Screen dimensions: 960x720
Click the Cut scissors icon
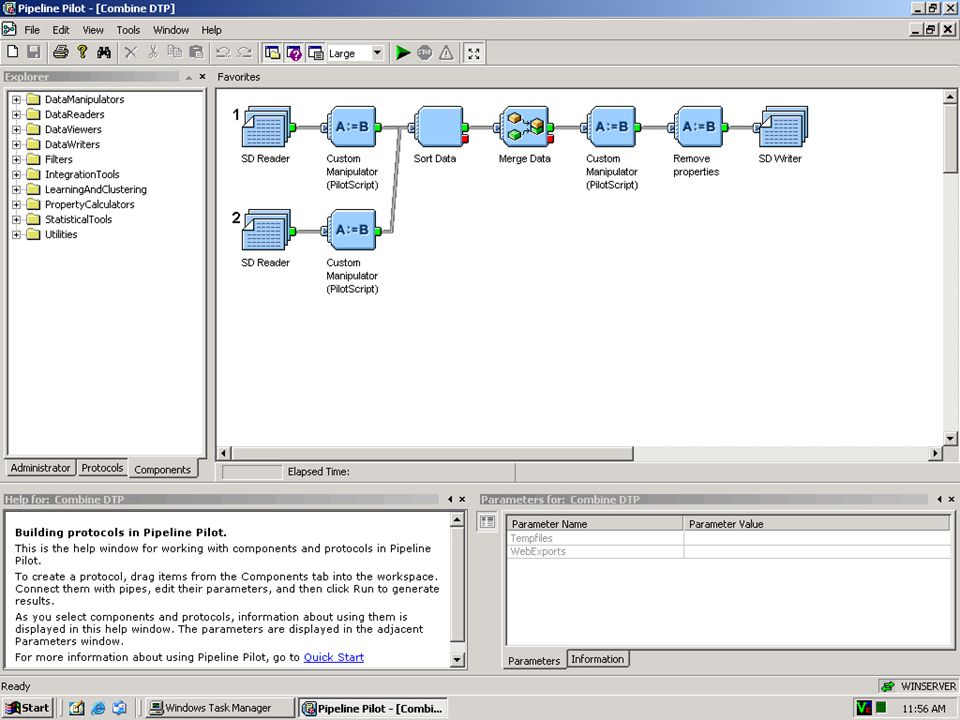[152, 53]
